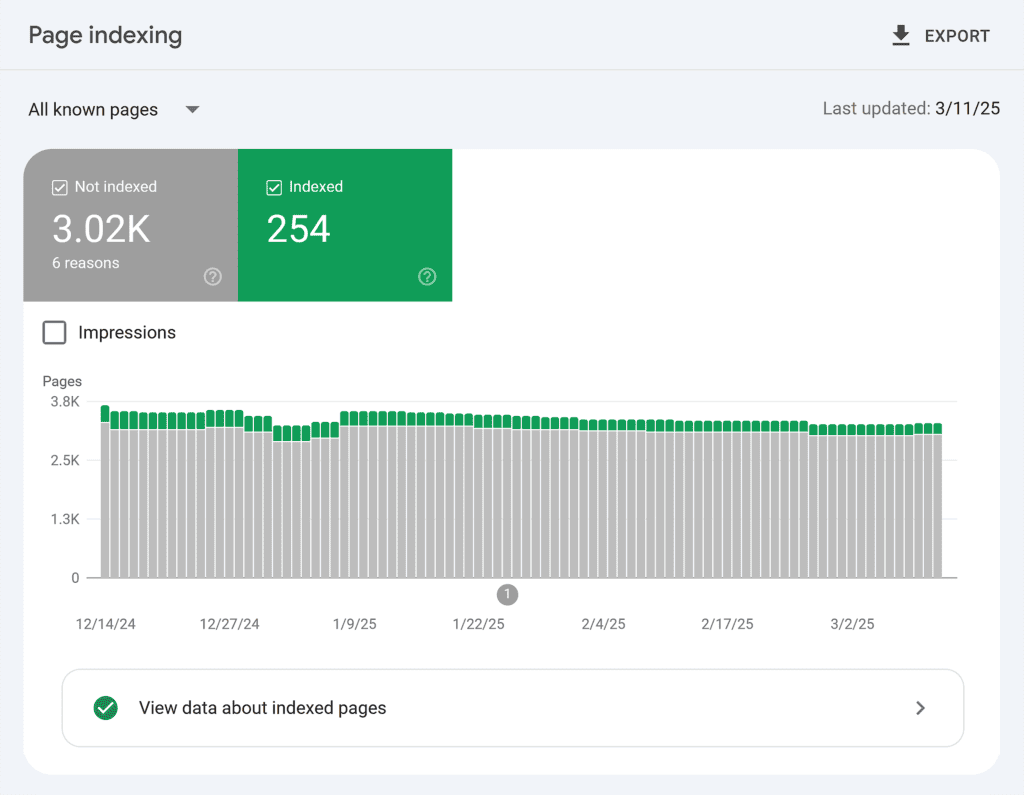Click the right-facing chevron on the View data row
This screenshot has height=795, width=1024.
click(920, 708)
